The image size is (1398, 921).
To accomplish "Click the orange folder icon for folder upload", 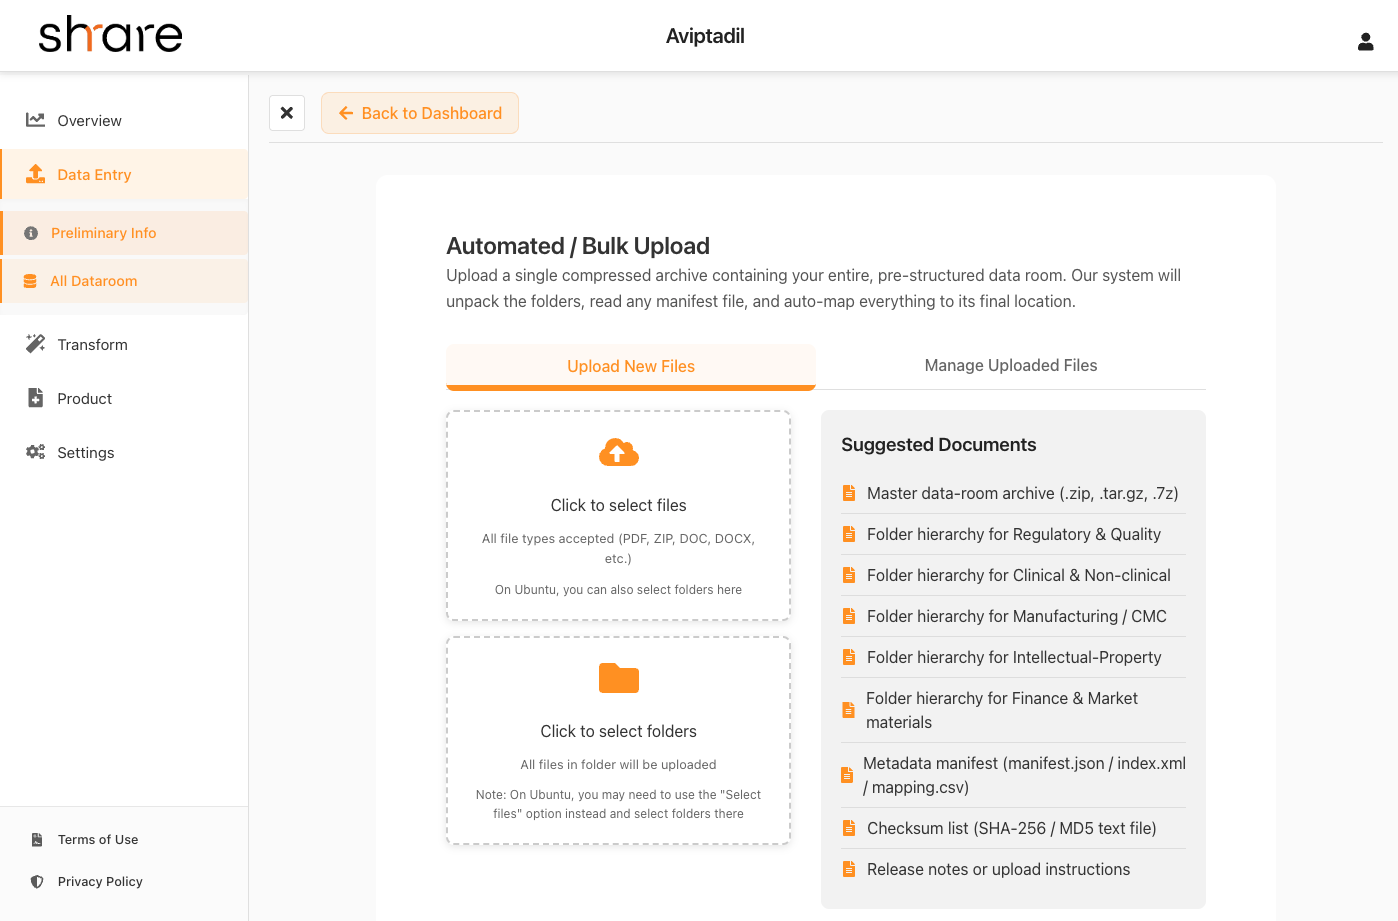I will click(618, 678).
